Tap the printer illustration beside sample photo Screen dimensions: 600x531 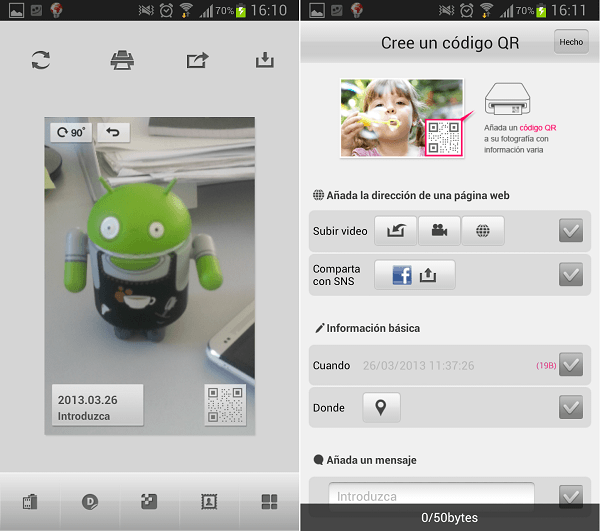[507, 99]
